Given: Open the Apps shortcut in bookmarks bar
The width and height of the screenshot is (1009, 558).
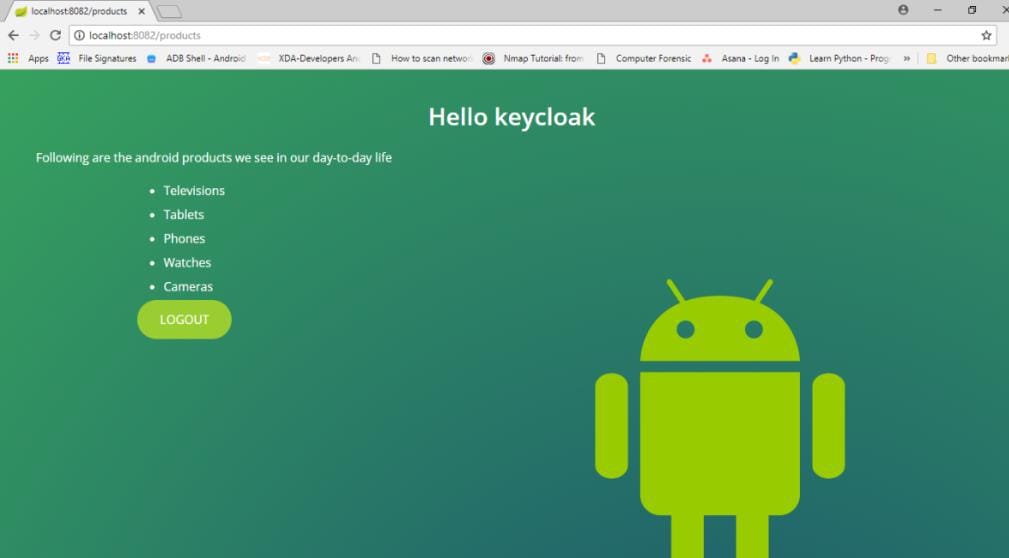Looking at the screenshot, I should (x=29, y=59).
